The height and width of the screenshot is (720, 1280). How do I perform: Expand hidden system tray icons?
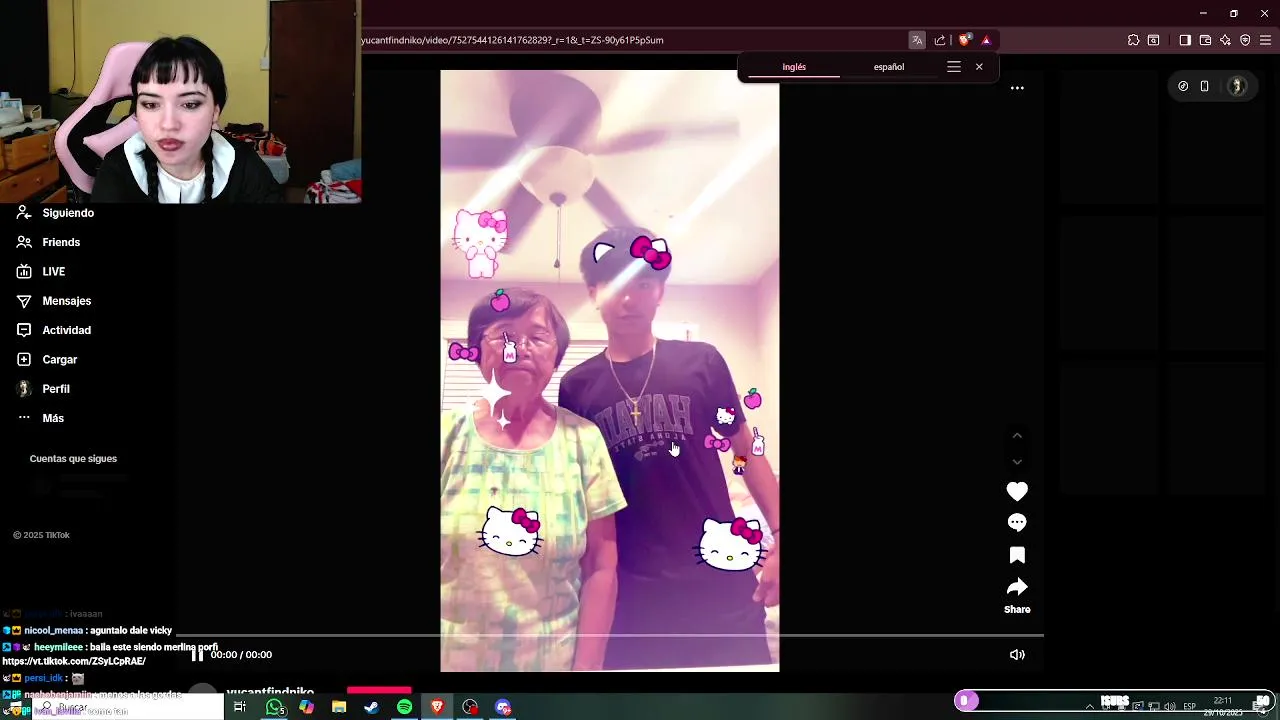(1090, 707)
